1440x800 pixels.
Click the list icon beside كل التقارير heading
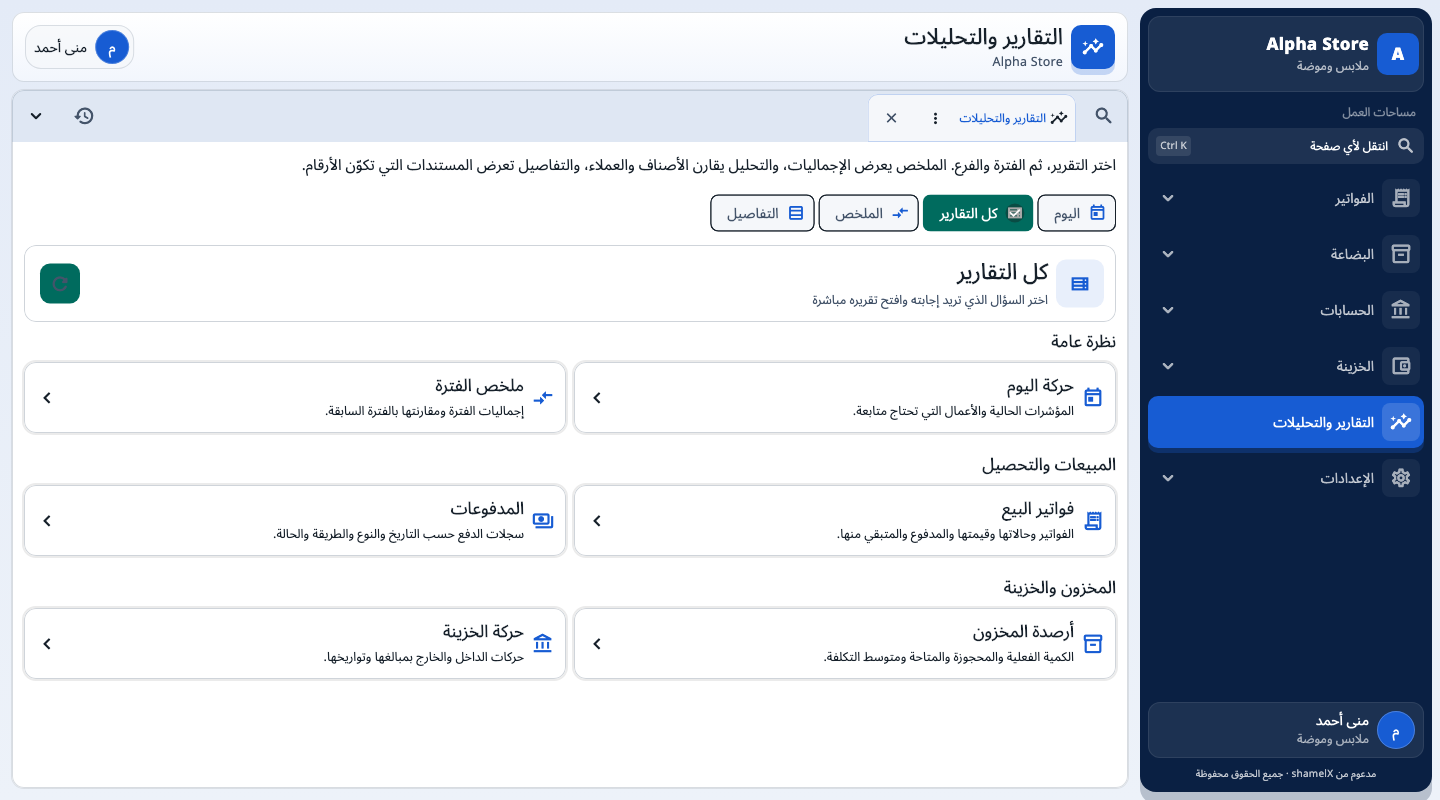tap(1080, 284)
